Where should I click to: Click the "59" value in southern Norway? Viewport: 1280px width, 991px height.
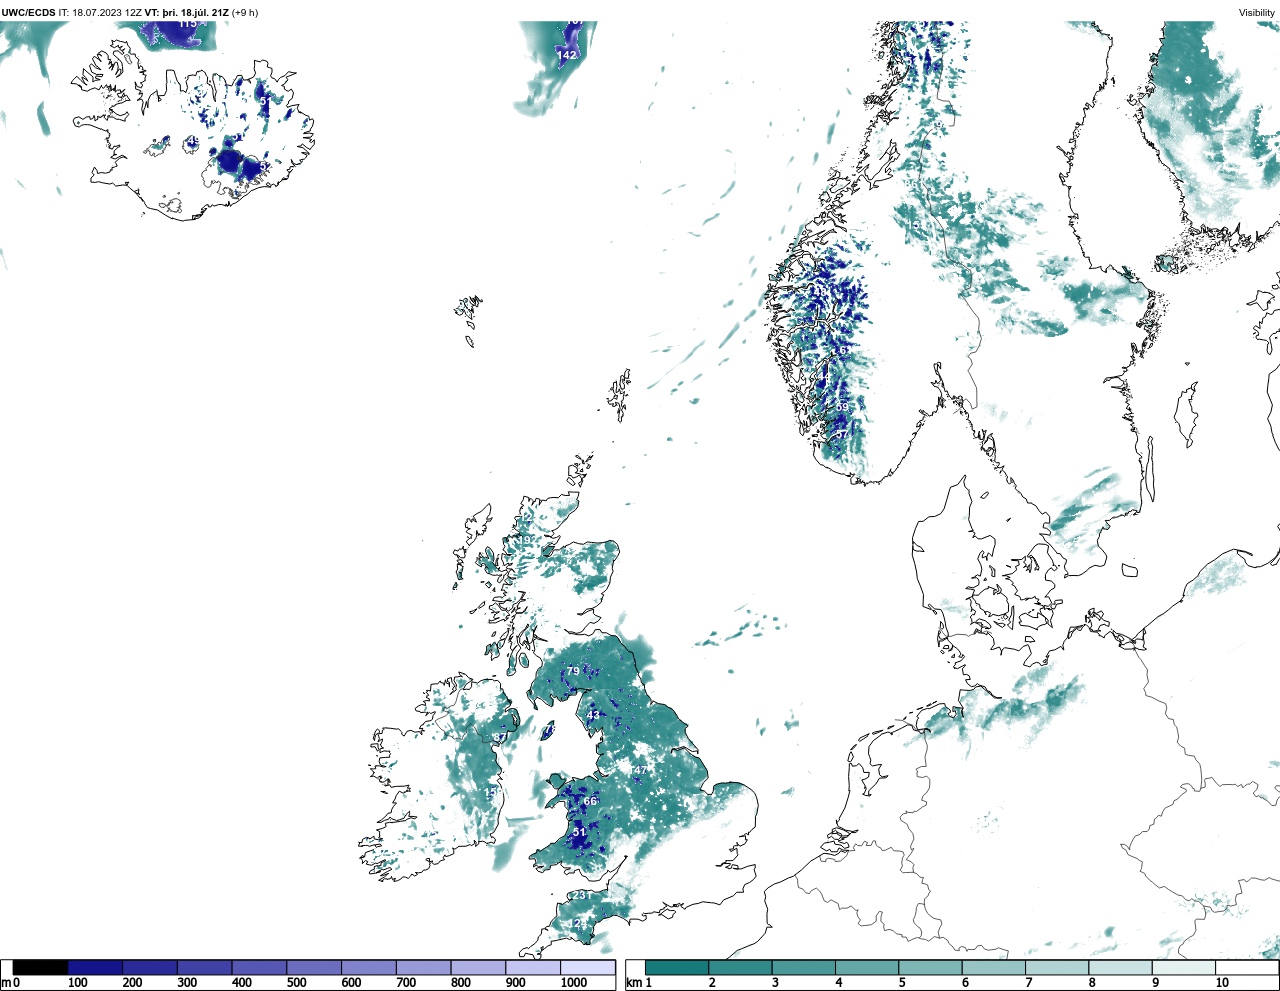point(842,407)
